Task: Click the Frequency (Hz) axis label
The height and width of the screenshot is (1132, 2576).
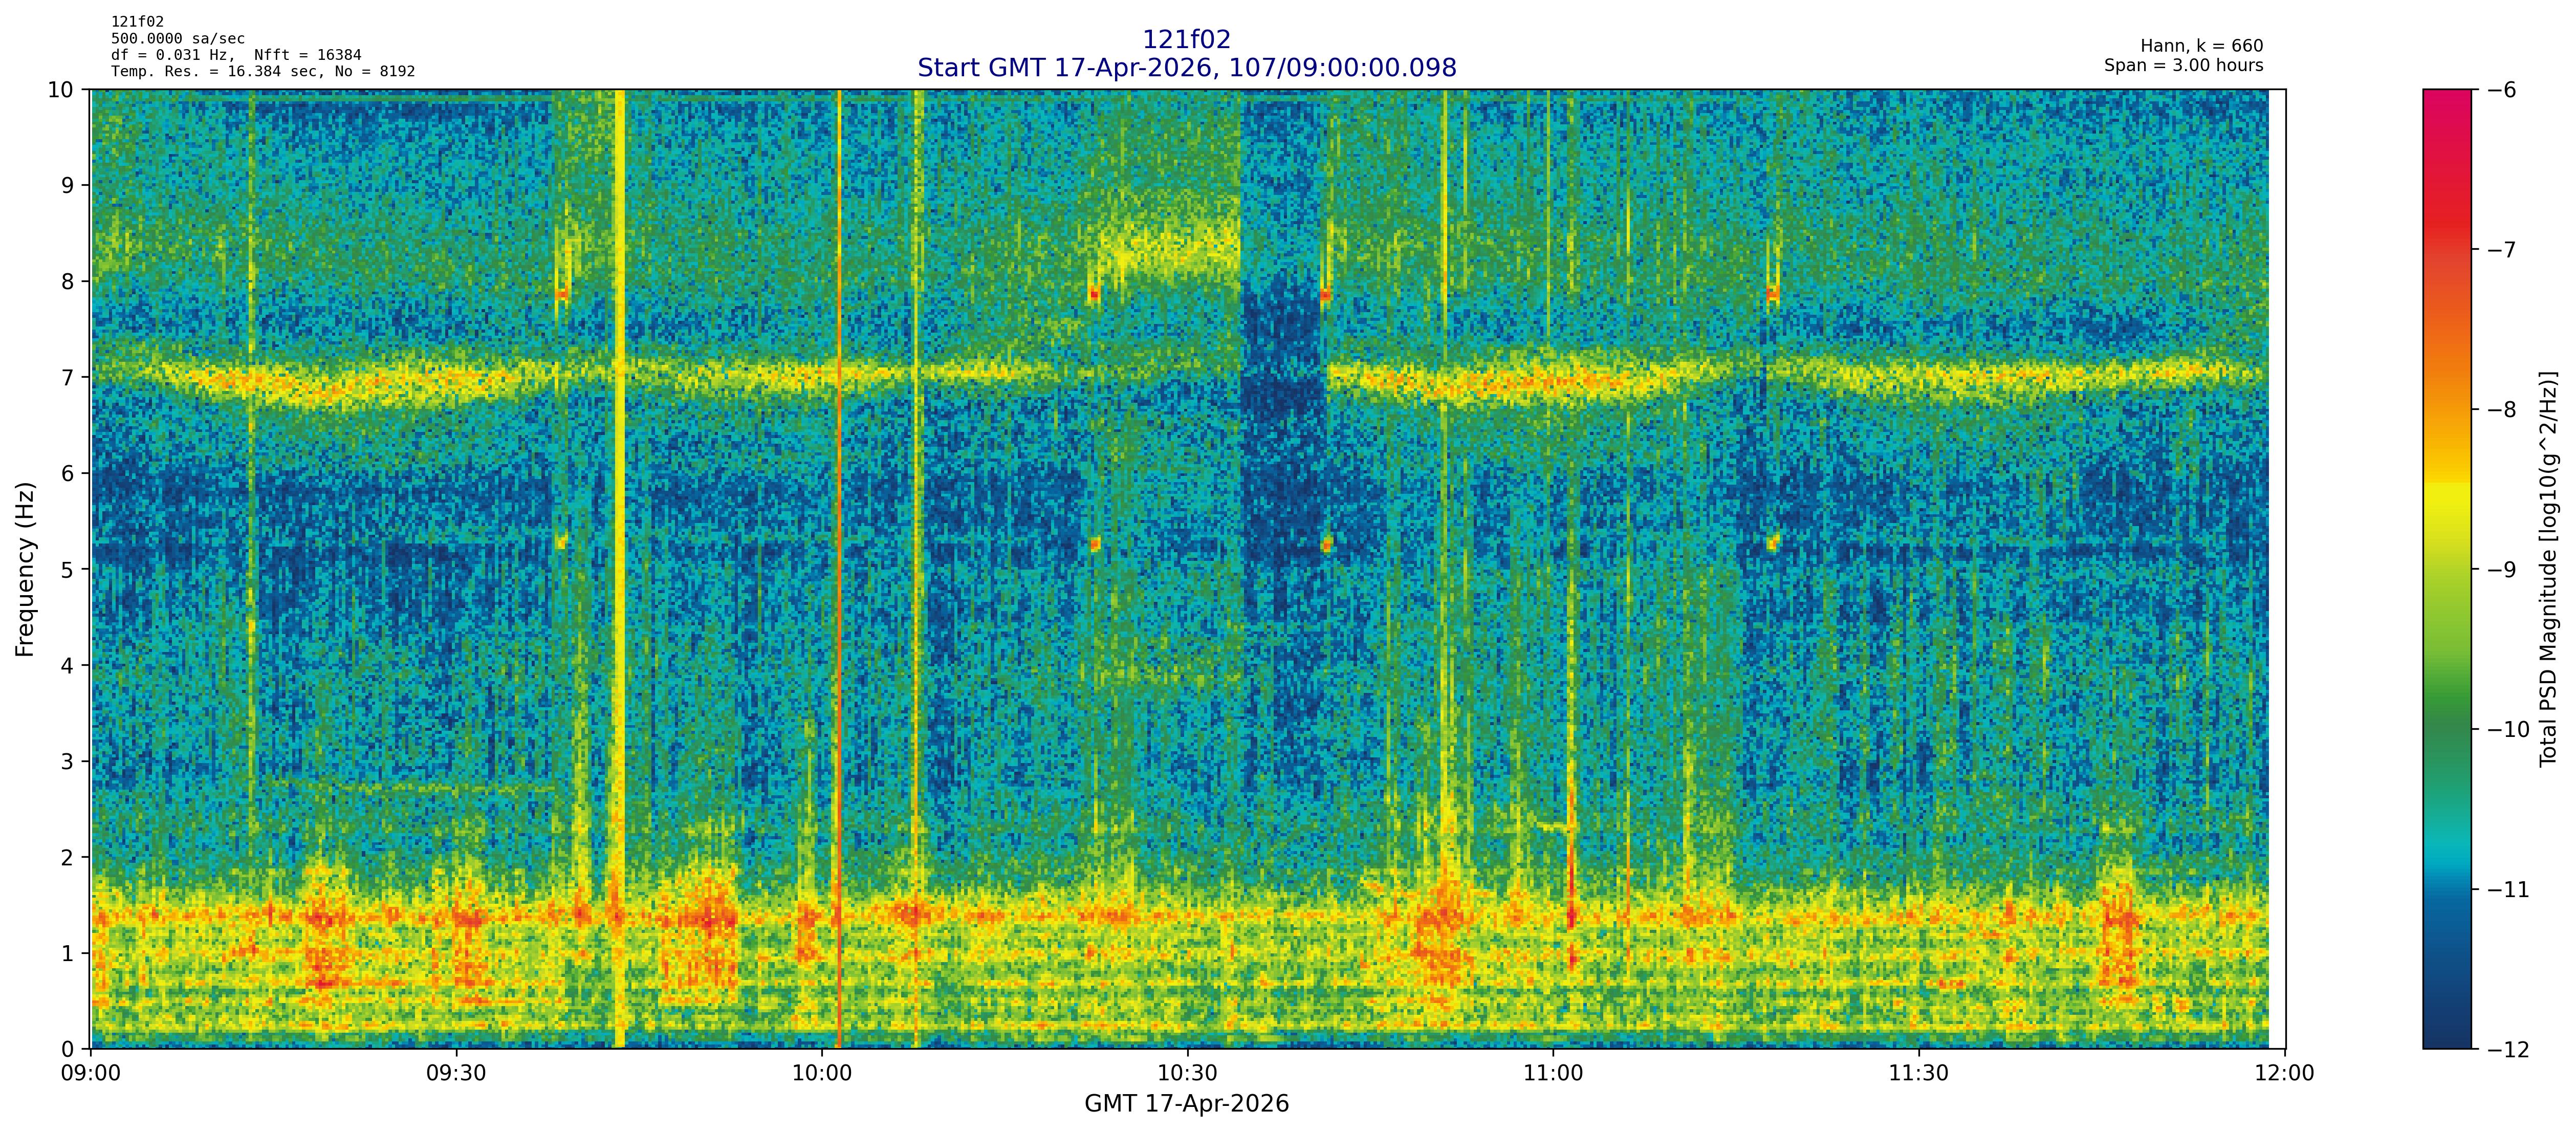Action: pyautogui.click(x=25, y=569)
